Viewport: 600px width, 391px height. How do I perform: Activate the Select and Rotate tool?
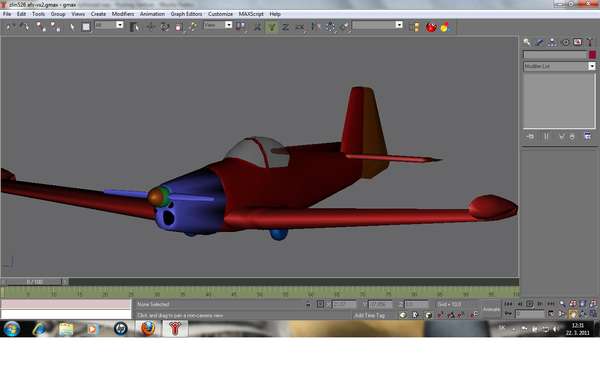(165, 27)
